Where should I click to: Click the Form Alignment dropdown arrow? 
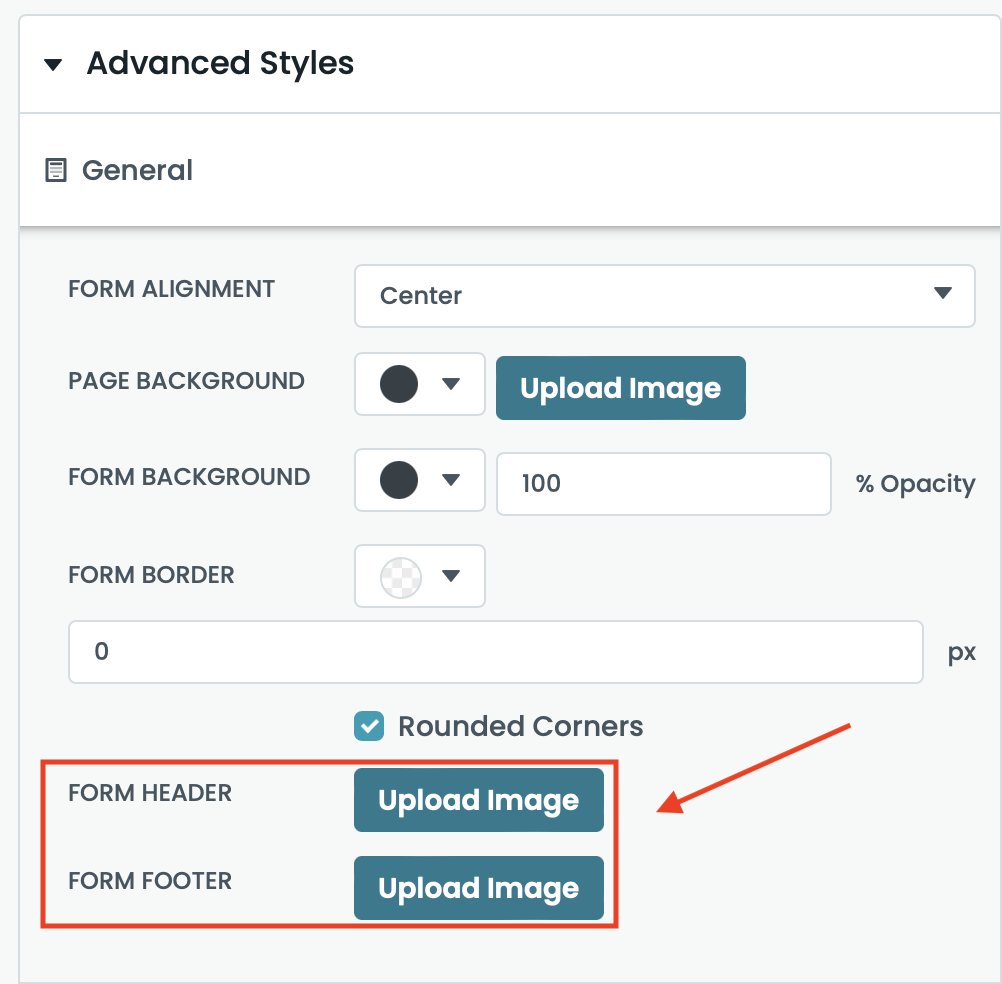click(941, 294)
